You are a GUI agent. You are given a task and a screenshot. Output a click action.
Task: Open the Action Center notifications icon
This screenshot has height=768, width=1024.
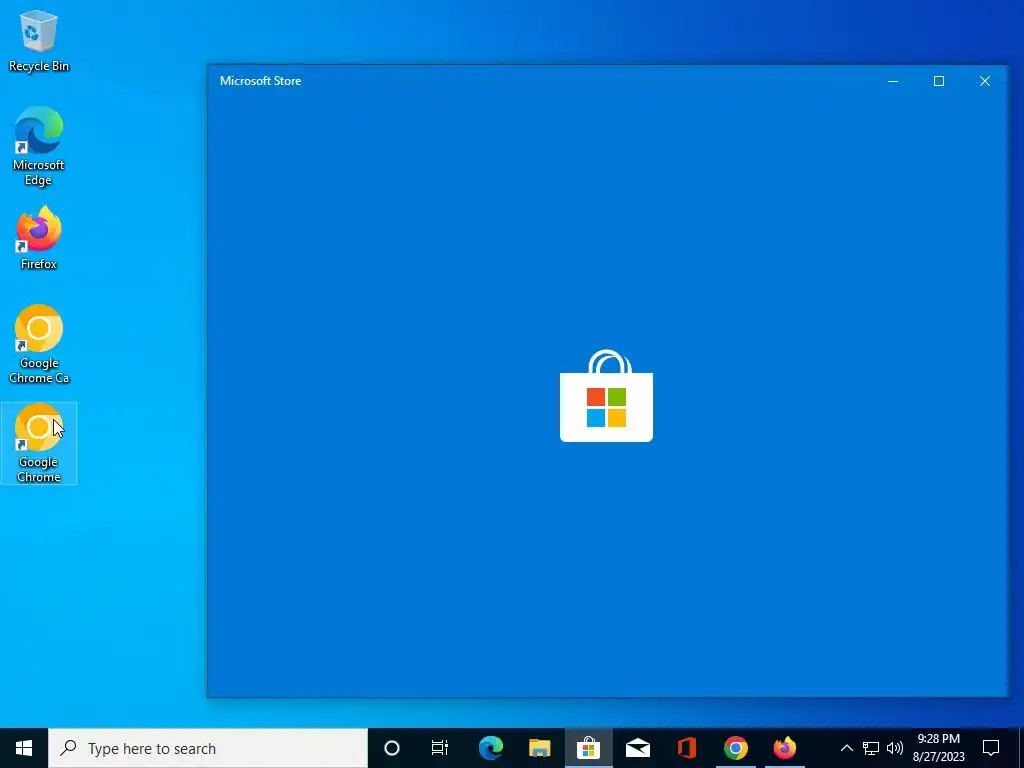991,748
